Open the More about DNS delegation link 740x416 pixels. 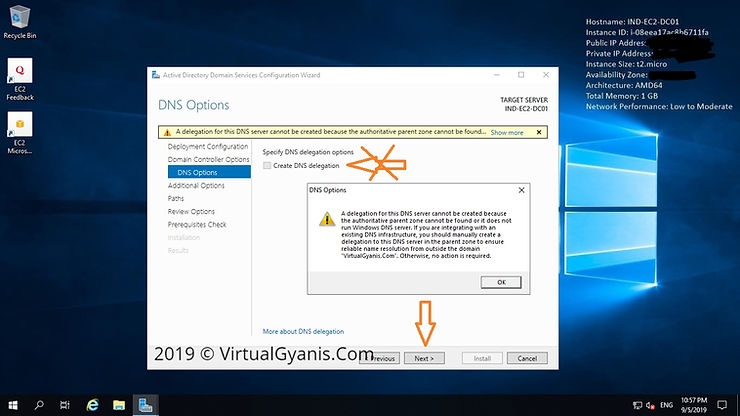[303, 331]
